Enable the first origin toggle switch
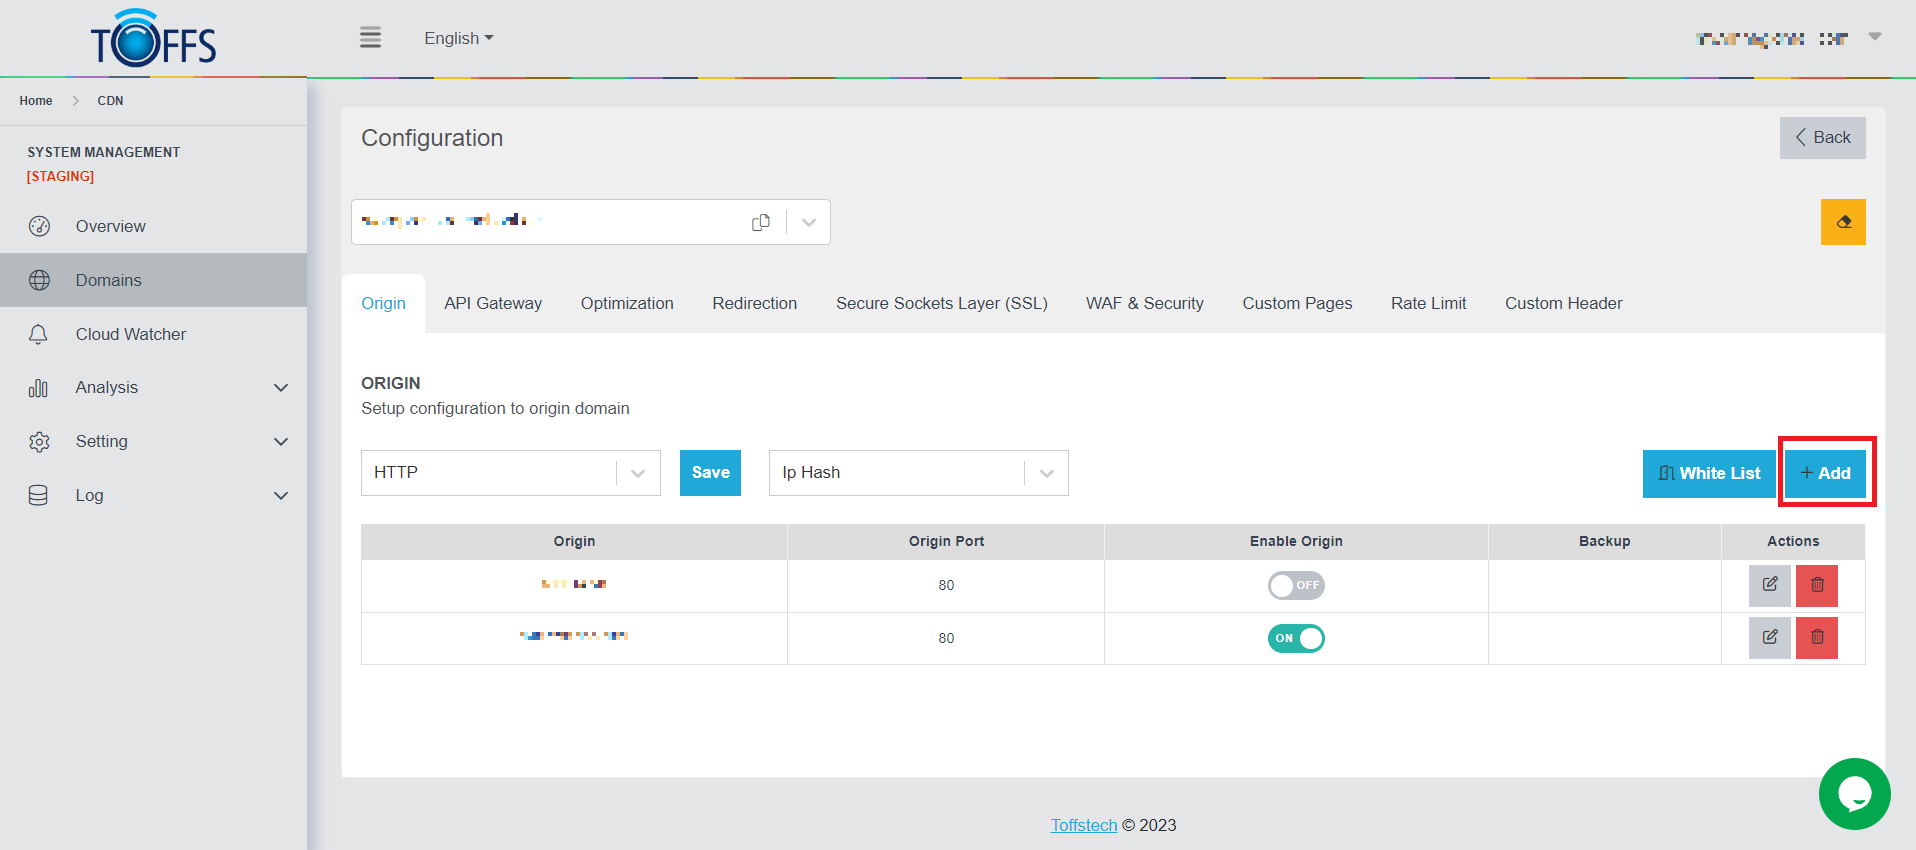Screen dimensions: 1916x850 1295,585
